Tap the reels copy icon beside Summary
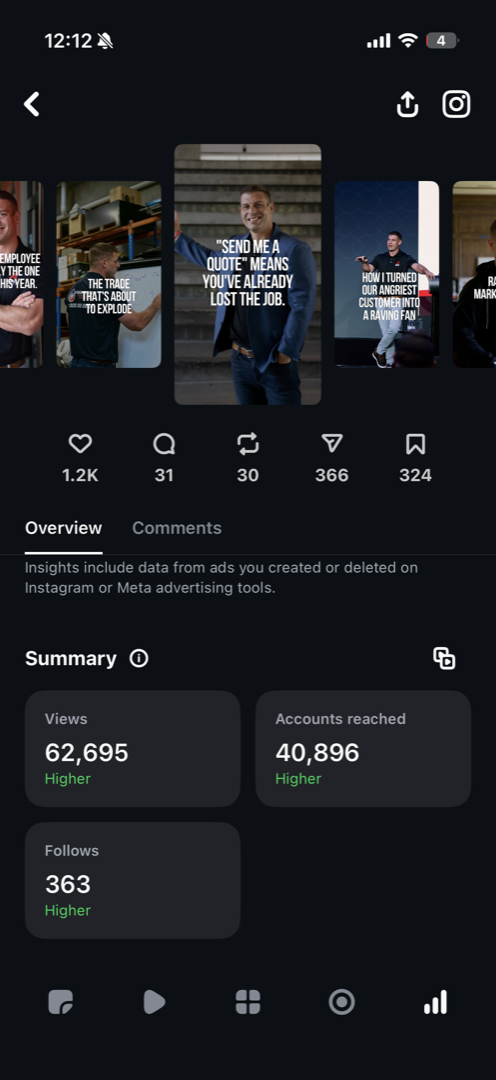This screenshot has width=496, height=1080. 444,658
